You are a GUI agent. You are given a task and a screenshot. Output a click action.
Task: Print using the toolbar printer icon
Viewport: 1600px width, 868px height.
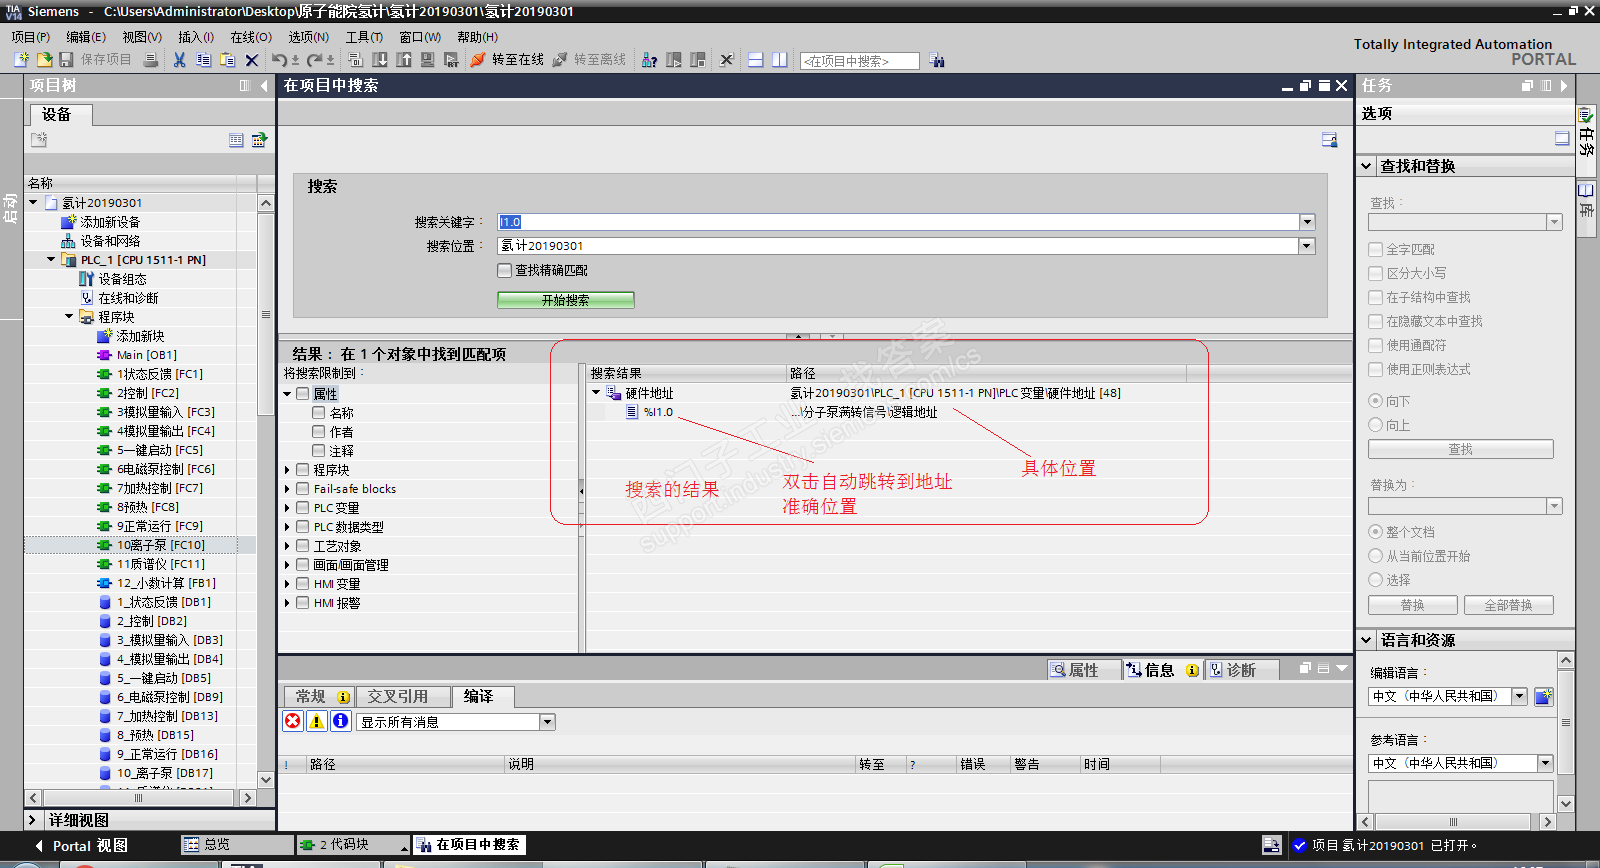pos(150,60)
